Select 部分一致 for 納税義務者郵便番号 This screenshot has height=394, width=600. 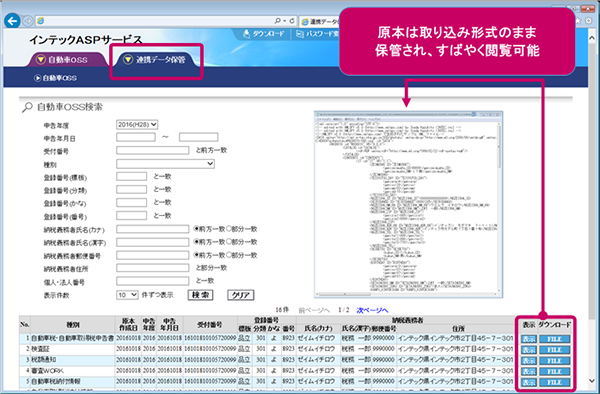(x=229, y=255)
